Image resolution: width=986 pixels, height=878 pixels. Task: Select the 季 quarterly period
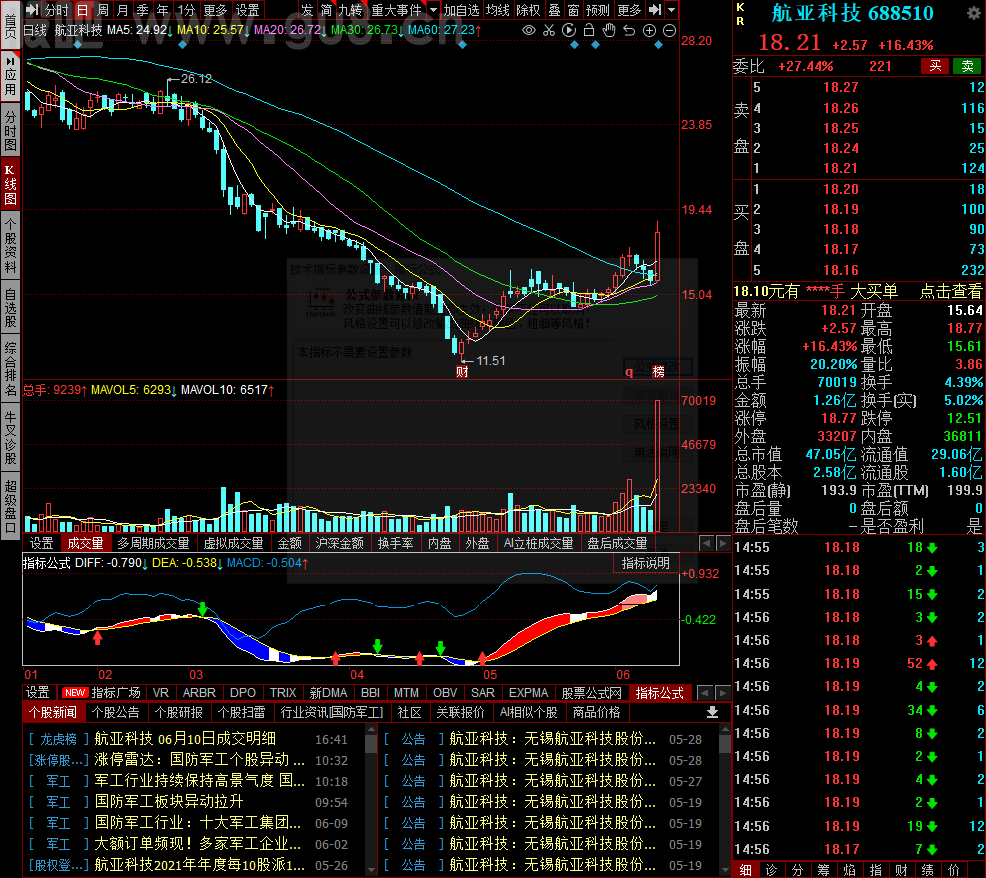coord(143,10)
